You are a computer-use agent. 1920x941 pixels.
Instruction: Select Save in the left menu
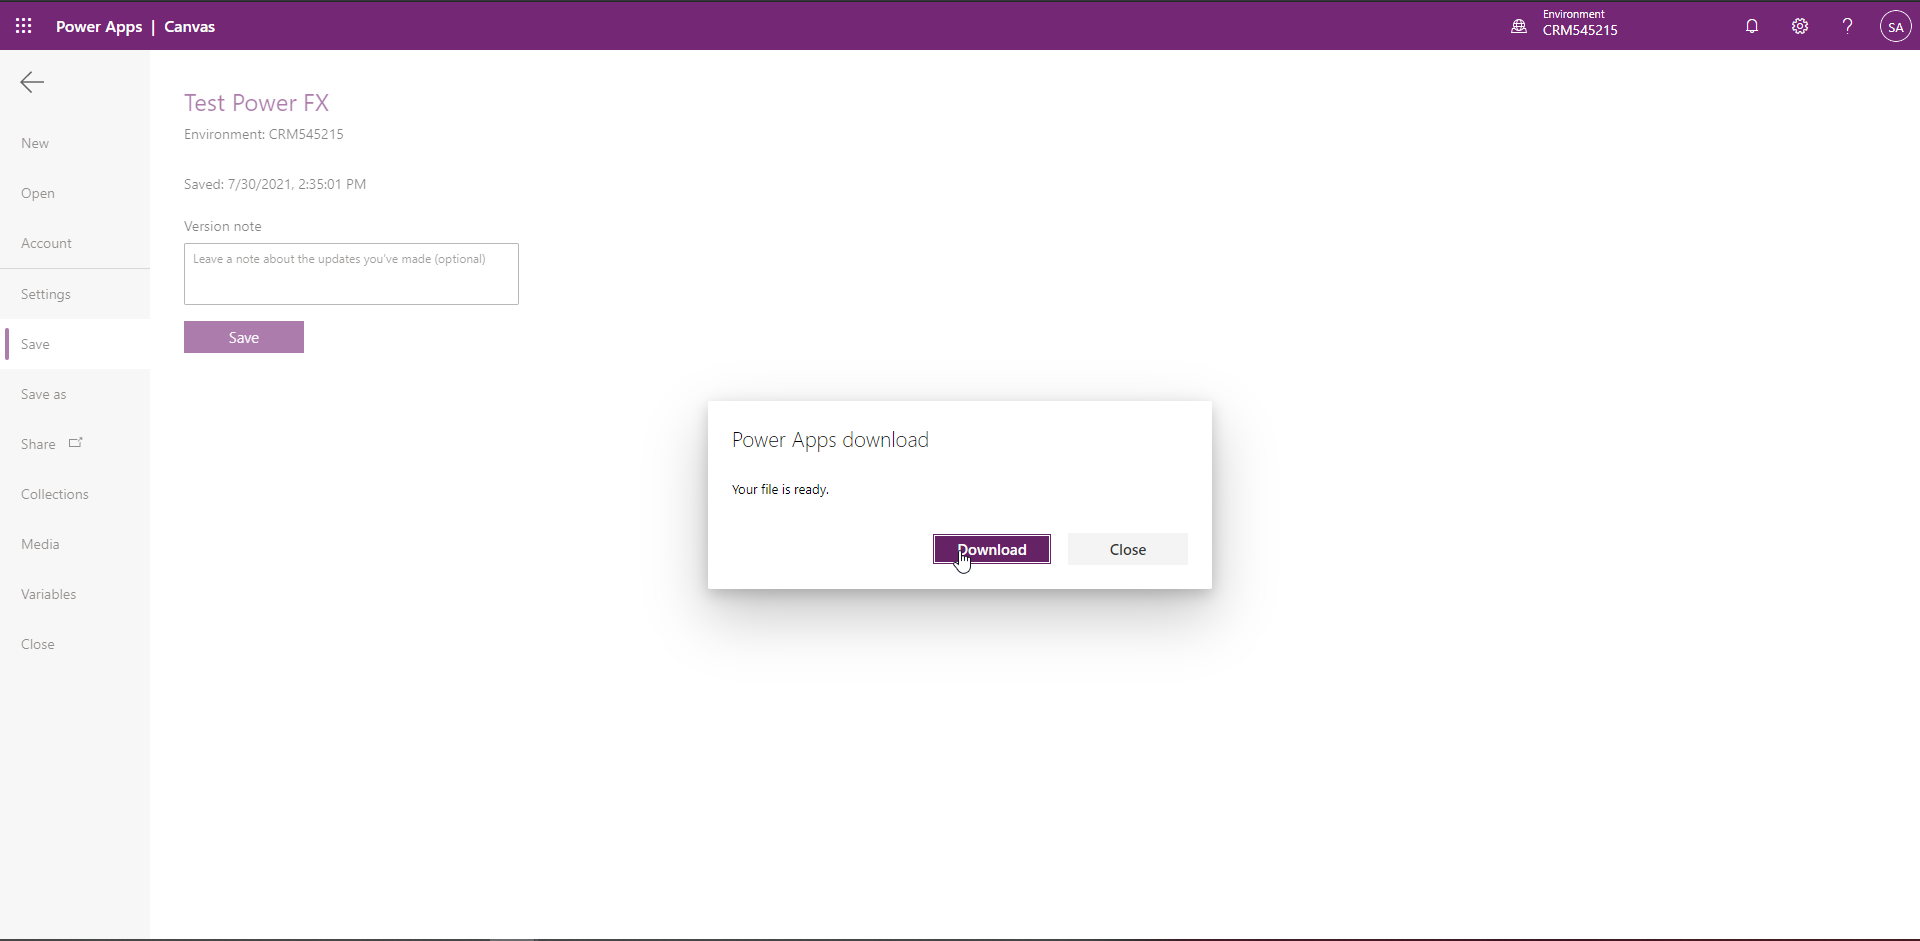pyautogui.click(x=75, y=344)
